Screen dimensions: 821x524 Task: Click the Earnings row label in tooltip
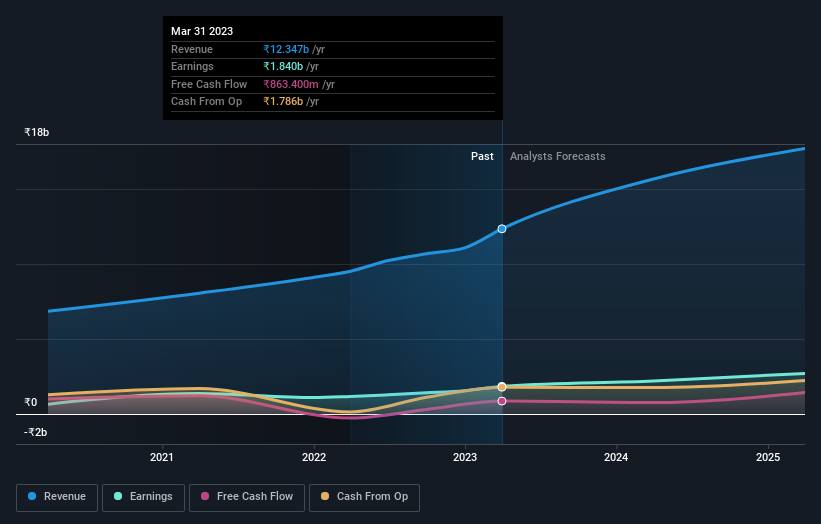(192, 66)
